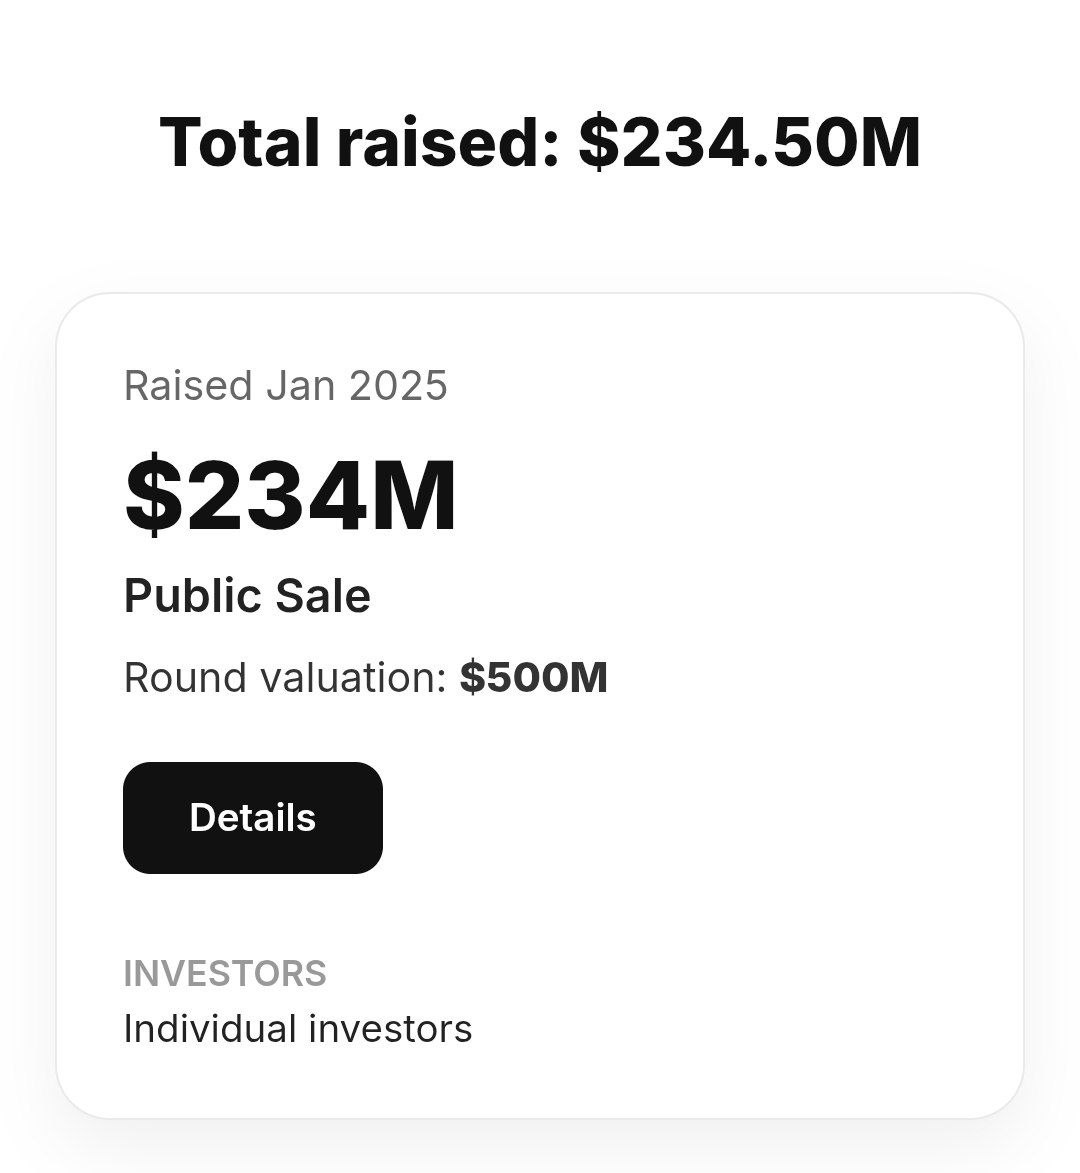Click the word 'Sale' in Public Sale

pyautogui.click(x=323, y=596)
